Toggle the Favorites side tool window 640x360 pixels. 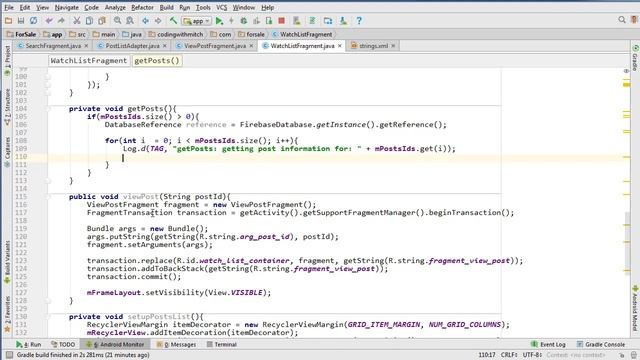click(x=7, y=314)
